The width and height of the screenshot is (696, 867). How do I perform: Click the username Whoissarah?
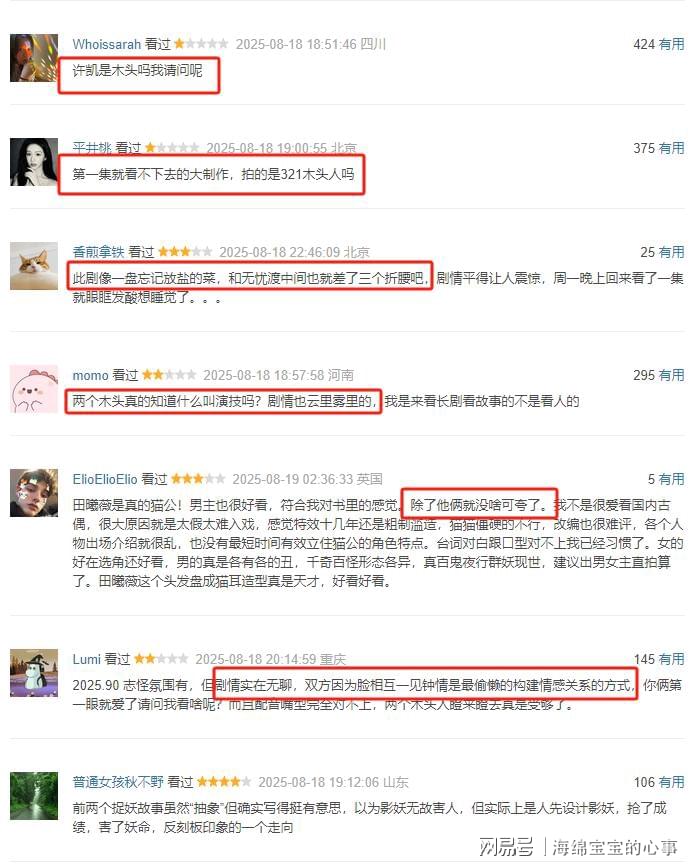[107, 44]
